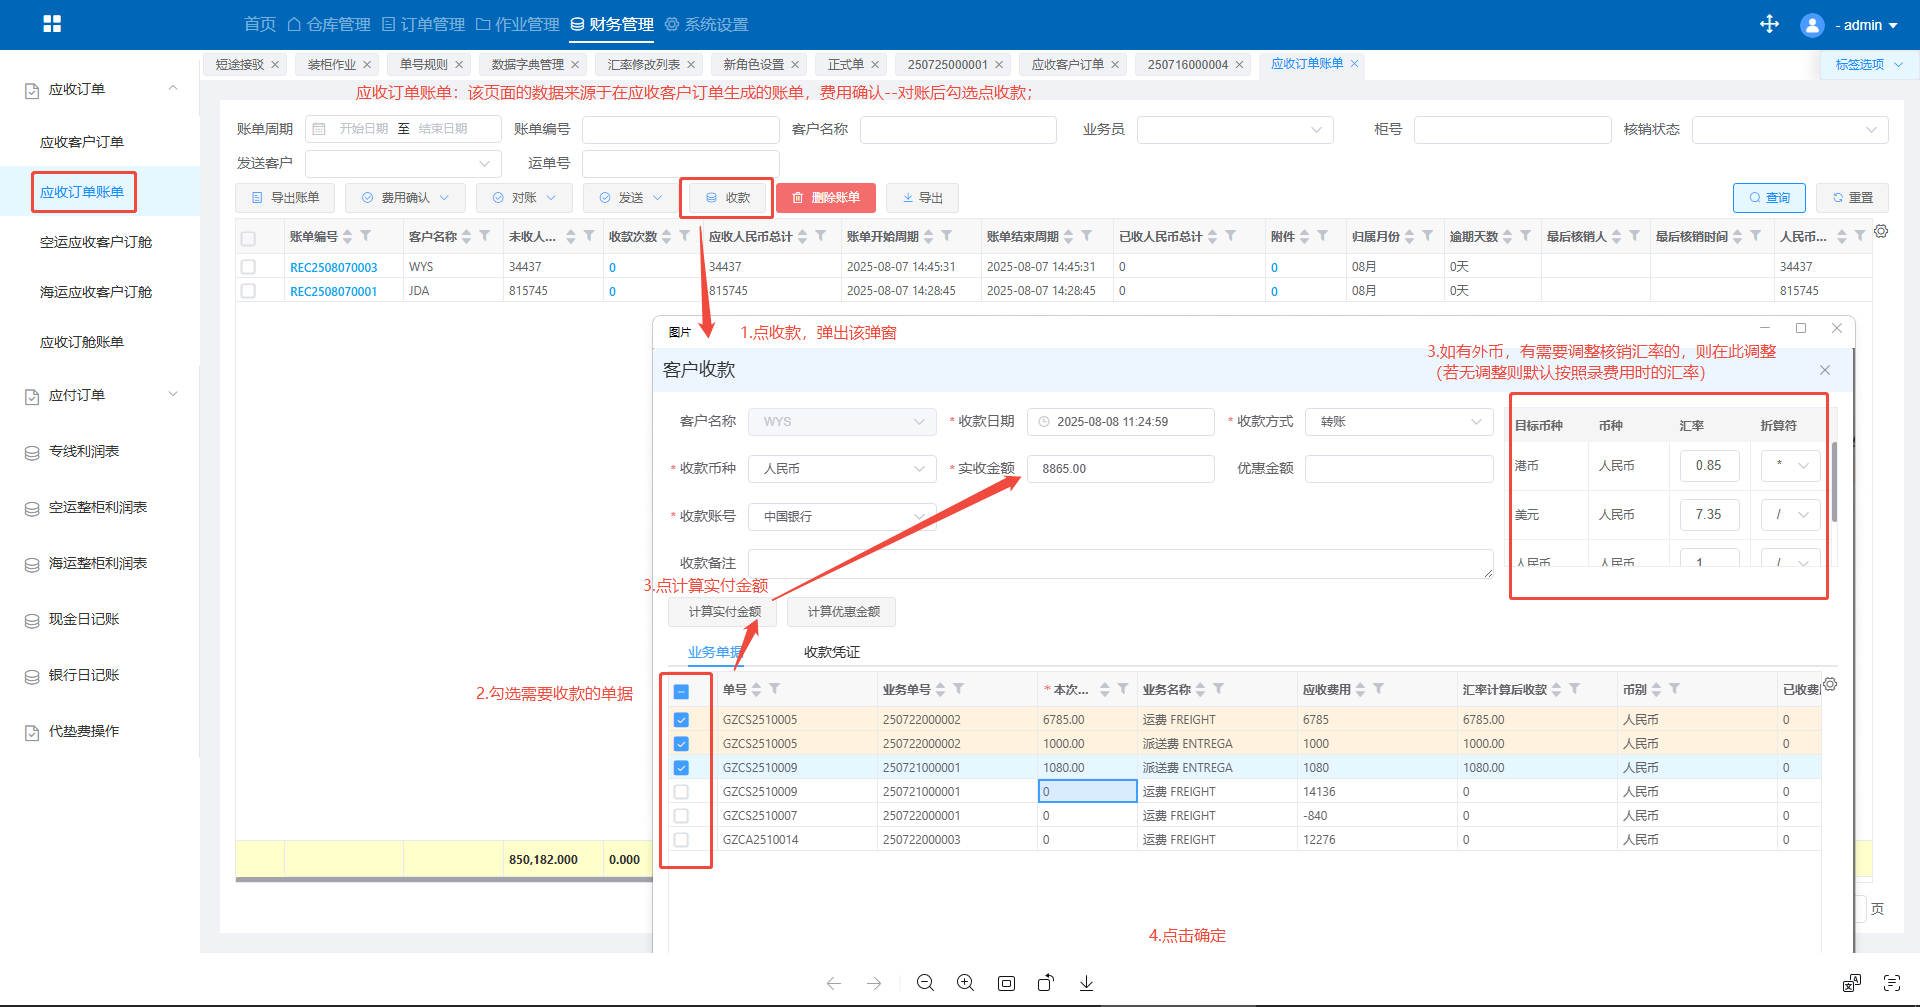This screenshot has height=1007, width=1920.
Task: Click the zoom in magnifier icon
Action: (x=965, y=983)
